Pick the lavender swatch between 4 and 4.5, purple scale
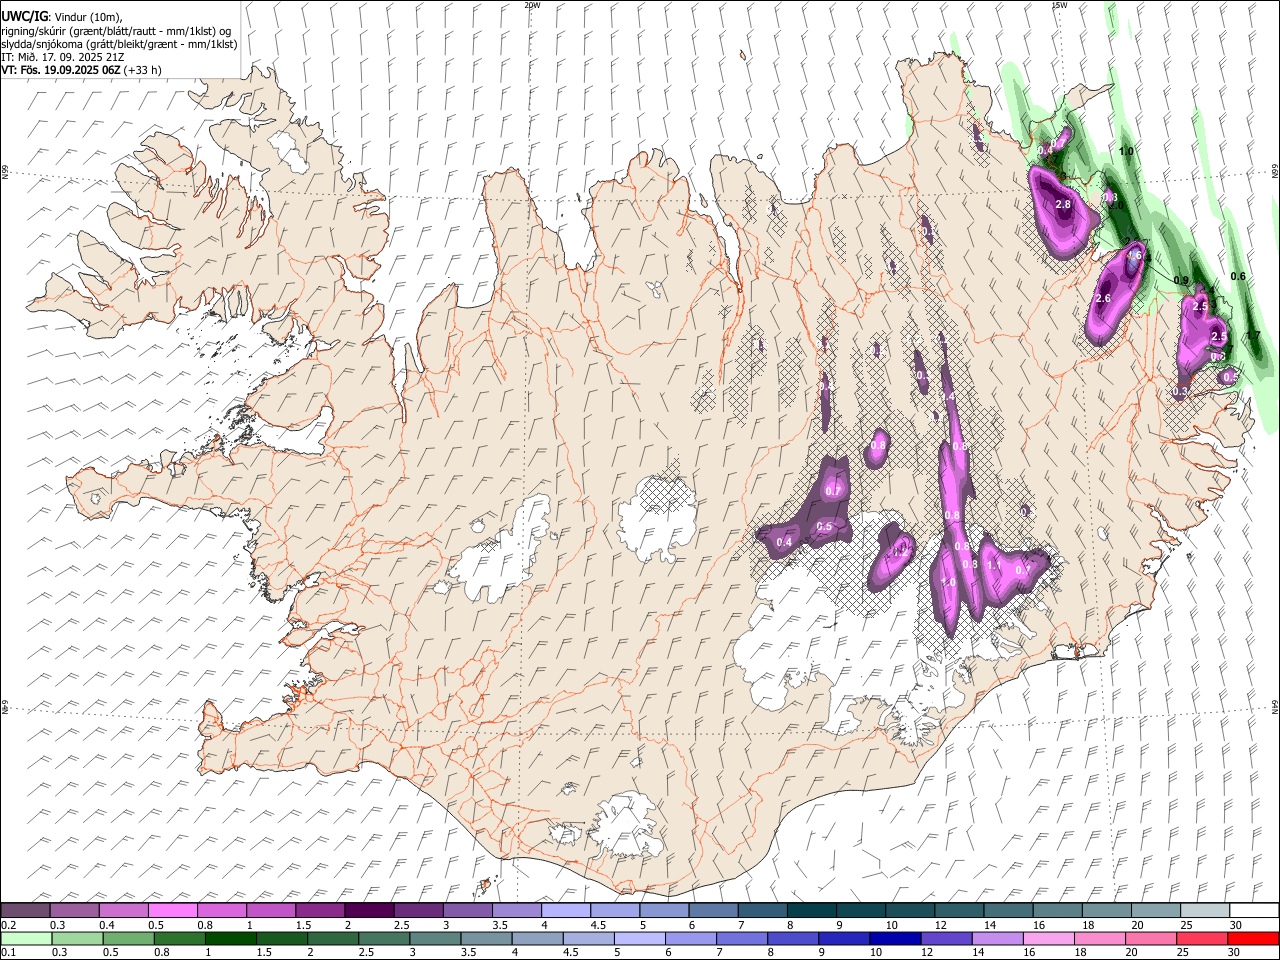This screenshot has height=960, width=1280. click(x=565, y=910)
